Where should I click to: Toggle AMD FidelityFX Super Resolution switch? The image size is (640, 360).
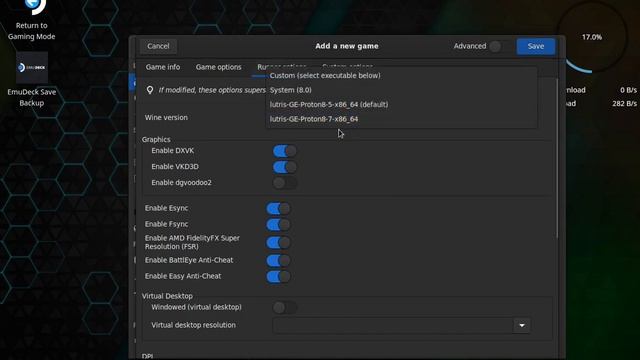click(278, 242)
